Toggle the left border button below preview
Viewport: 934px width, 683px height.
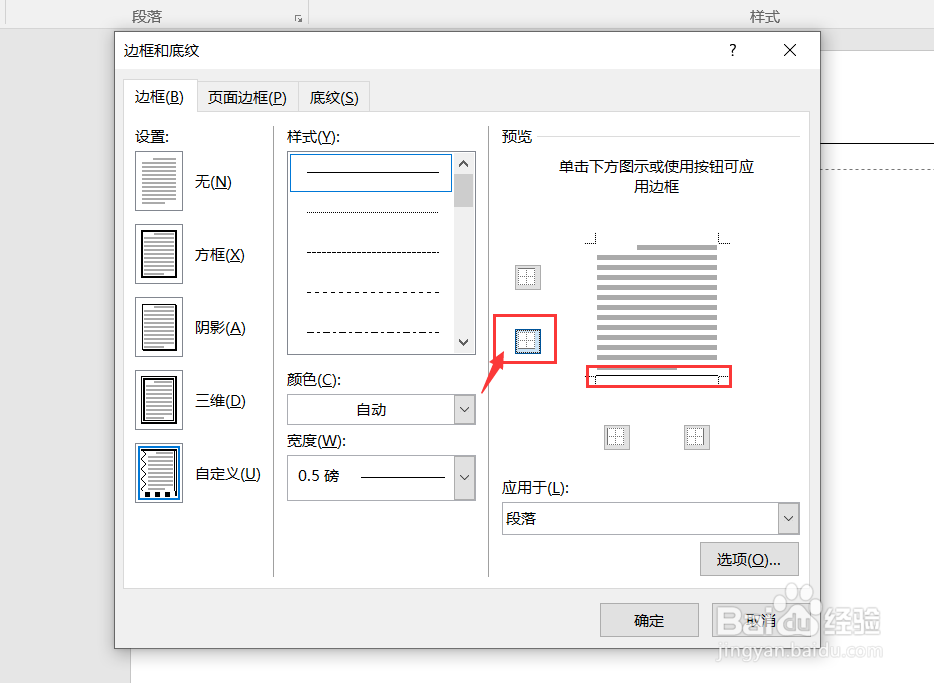[x=617, y=438]
